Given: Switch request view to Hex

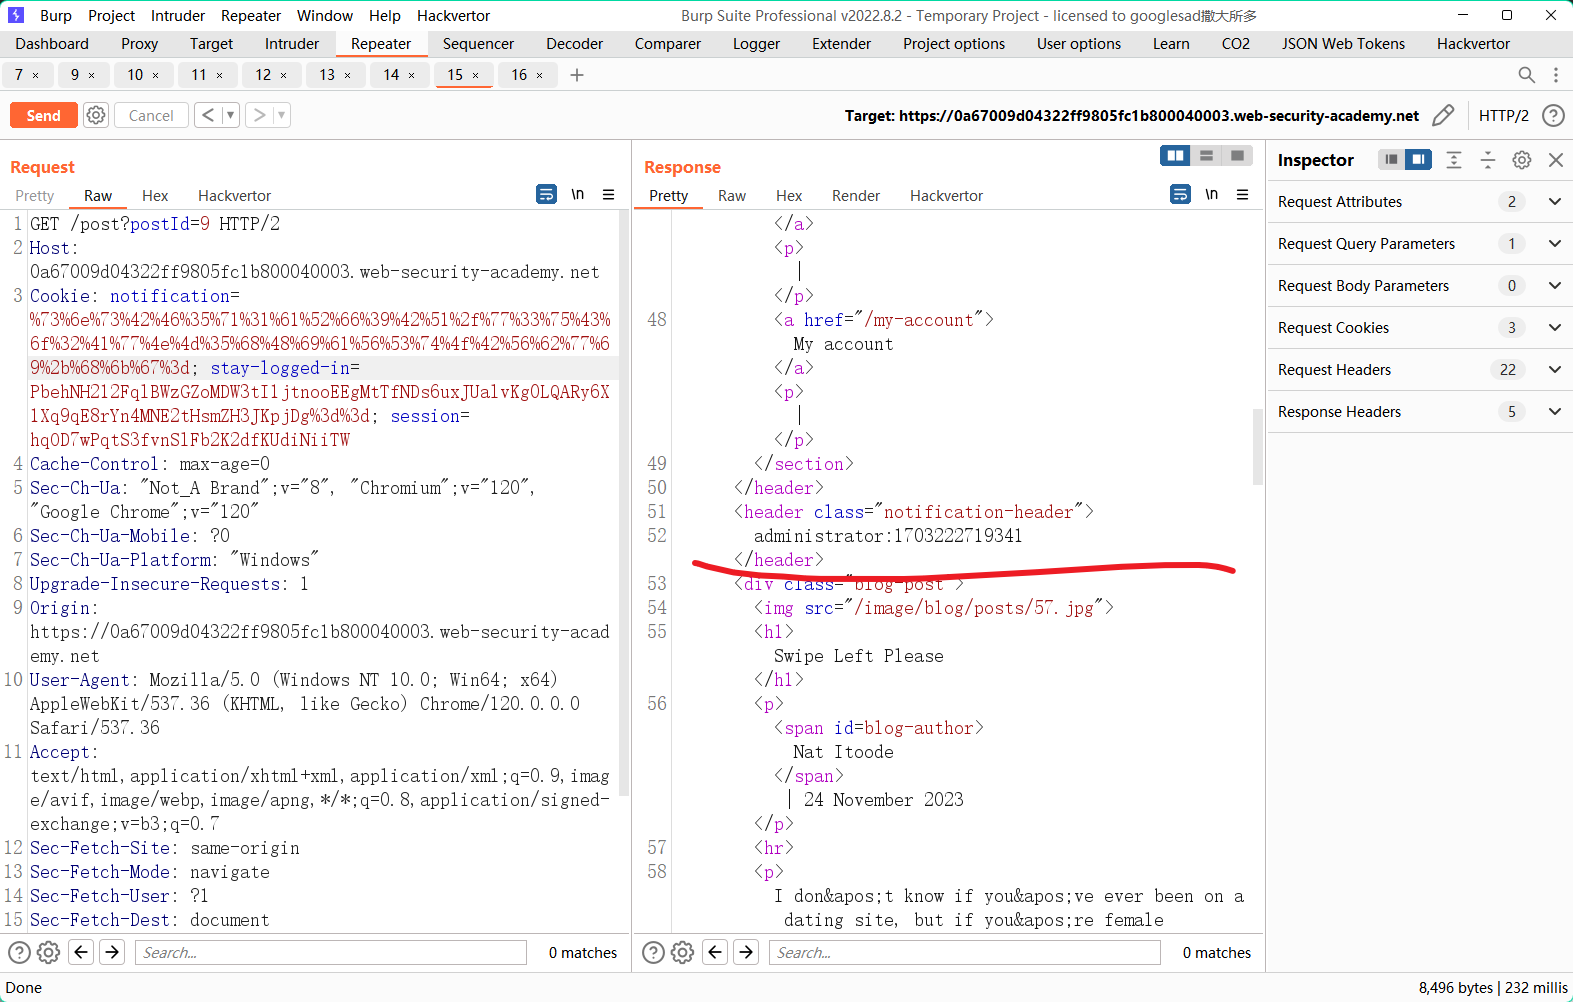Looking at the screenshot, I should [155, 195].
